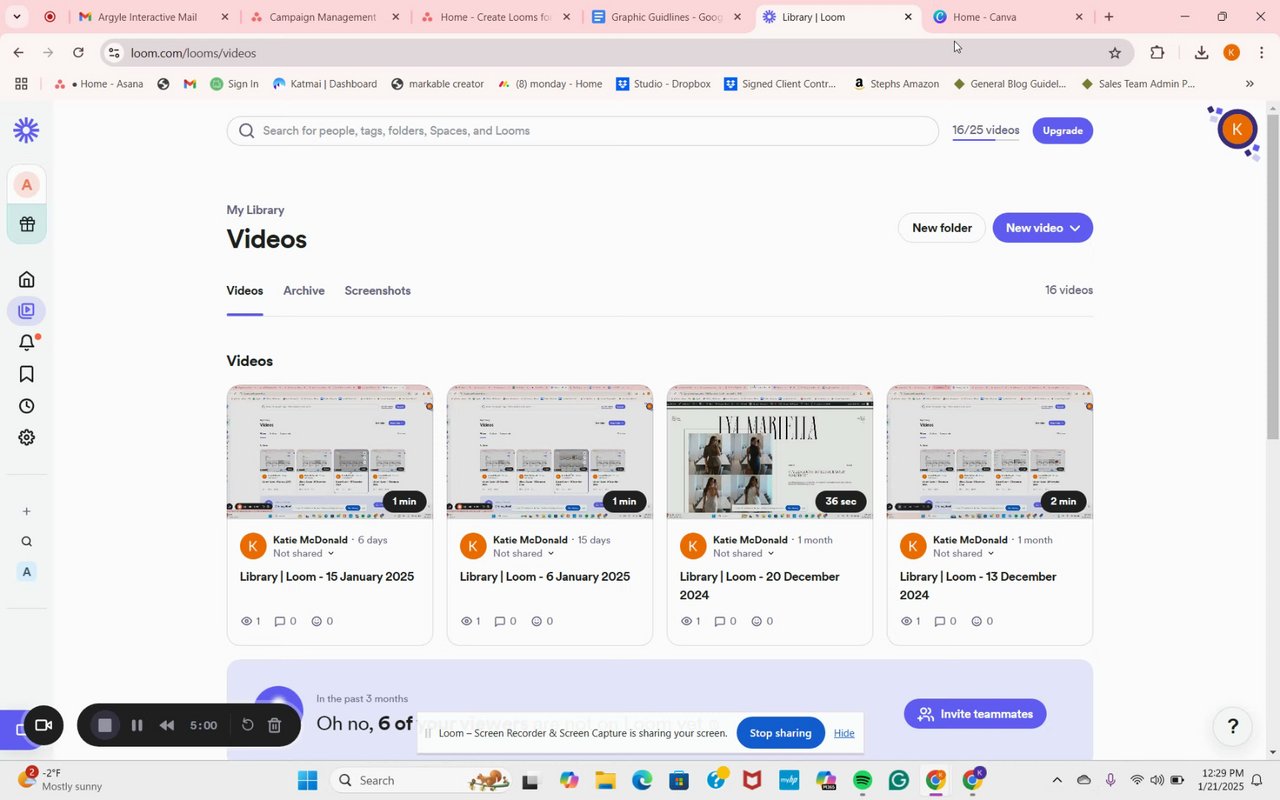Click the 16 videos count text
This screenshot has height=800, width=1280.
[x=1069, y=290]
